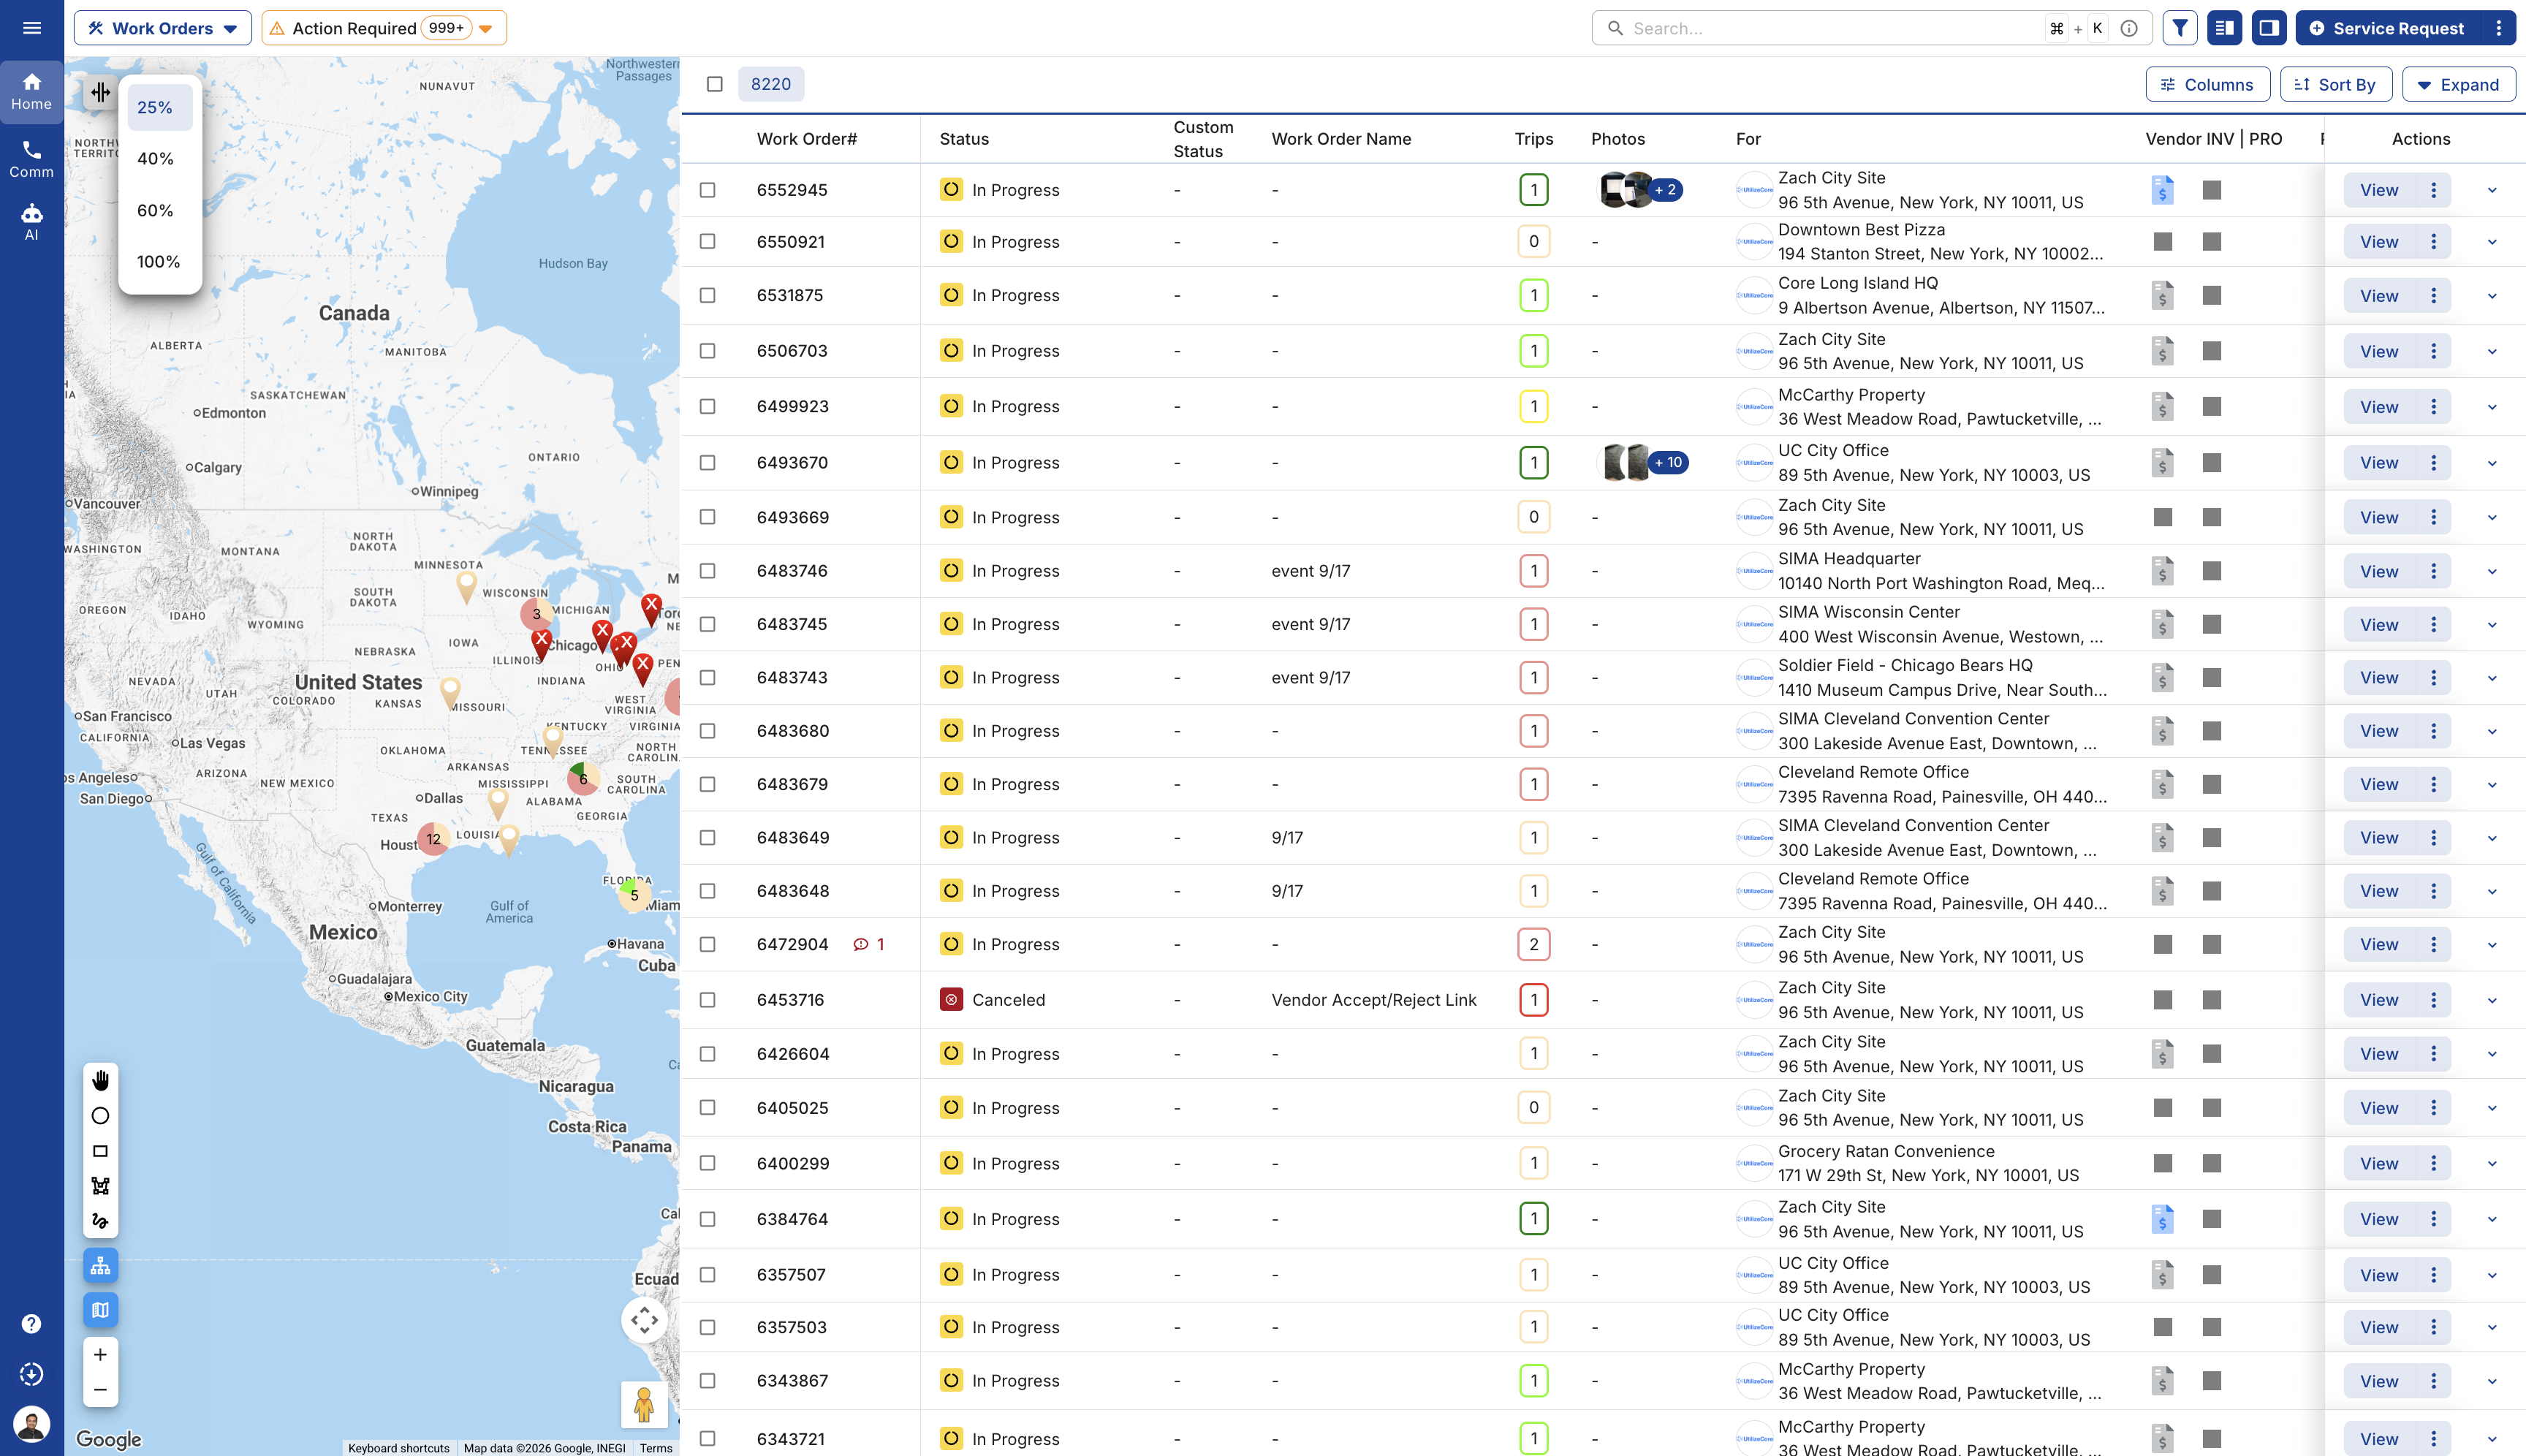Select the polygon drawing map tool
The image size is (2526, 1456).
click(100, 1186)
